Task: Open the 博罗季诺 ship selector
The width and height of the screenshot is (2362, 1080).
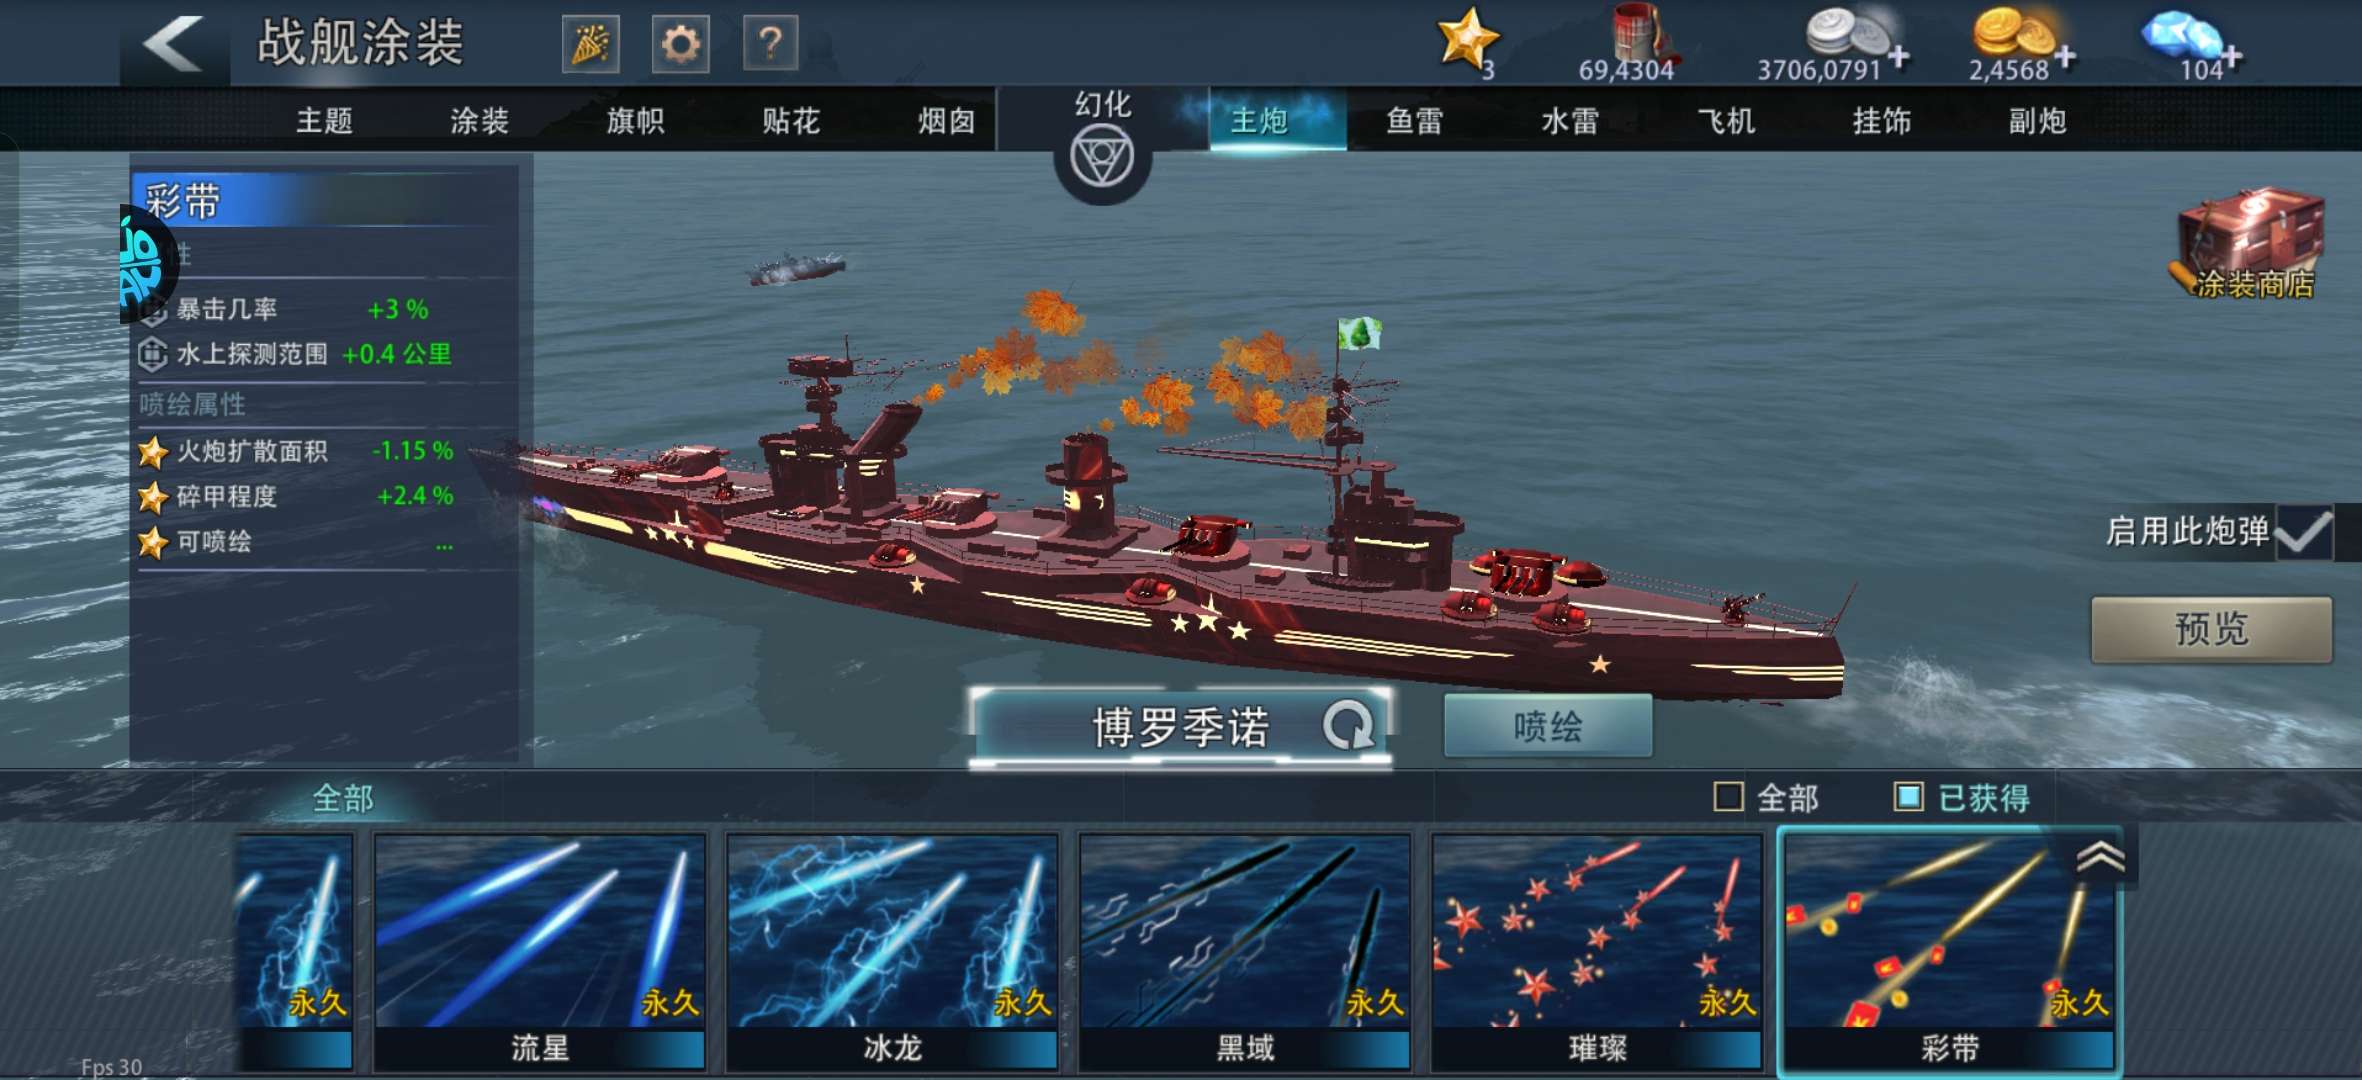Action: [1180, 726]
